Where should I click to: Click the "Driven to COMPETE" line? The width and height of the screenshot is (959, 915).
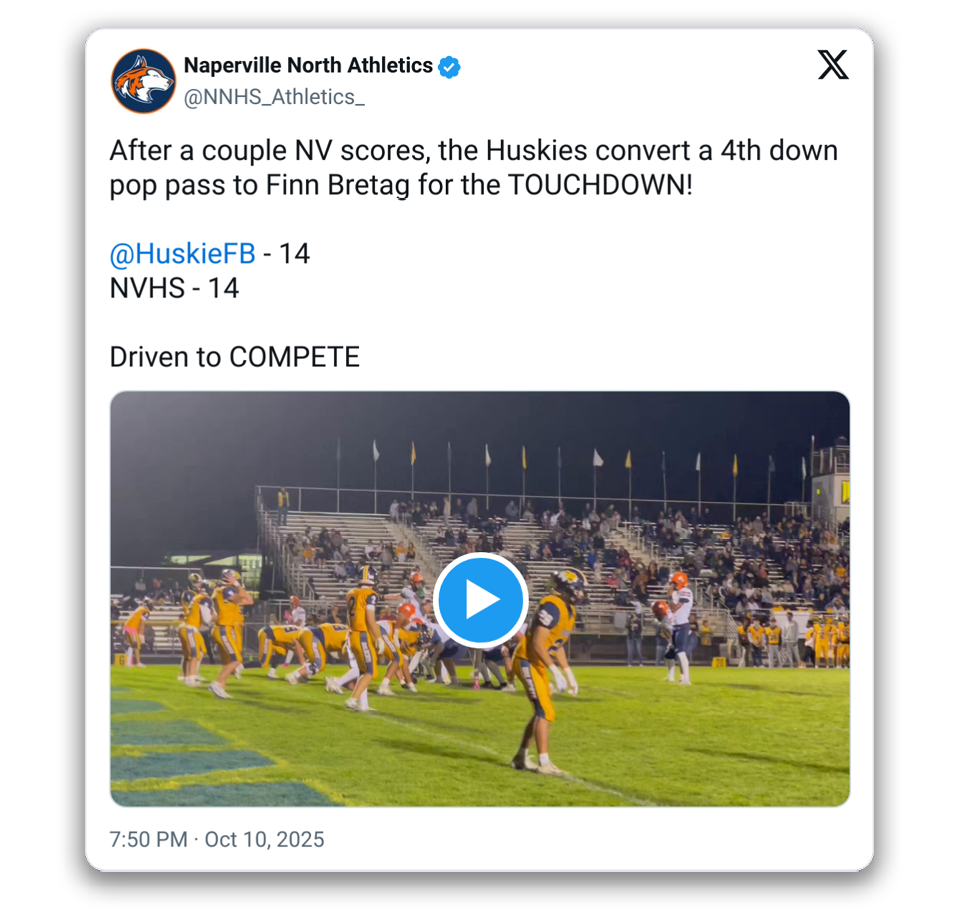[234, 357]
